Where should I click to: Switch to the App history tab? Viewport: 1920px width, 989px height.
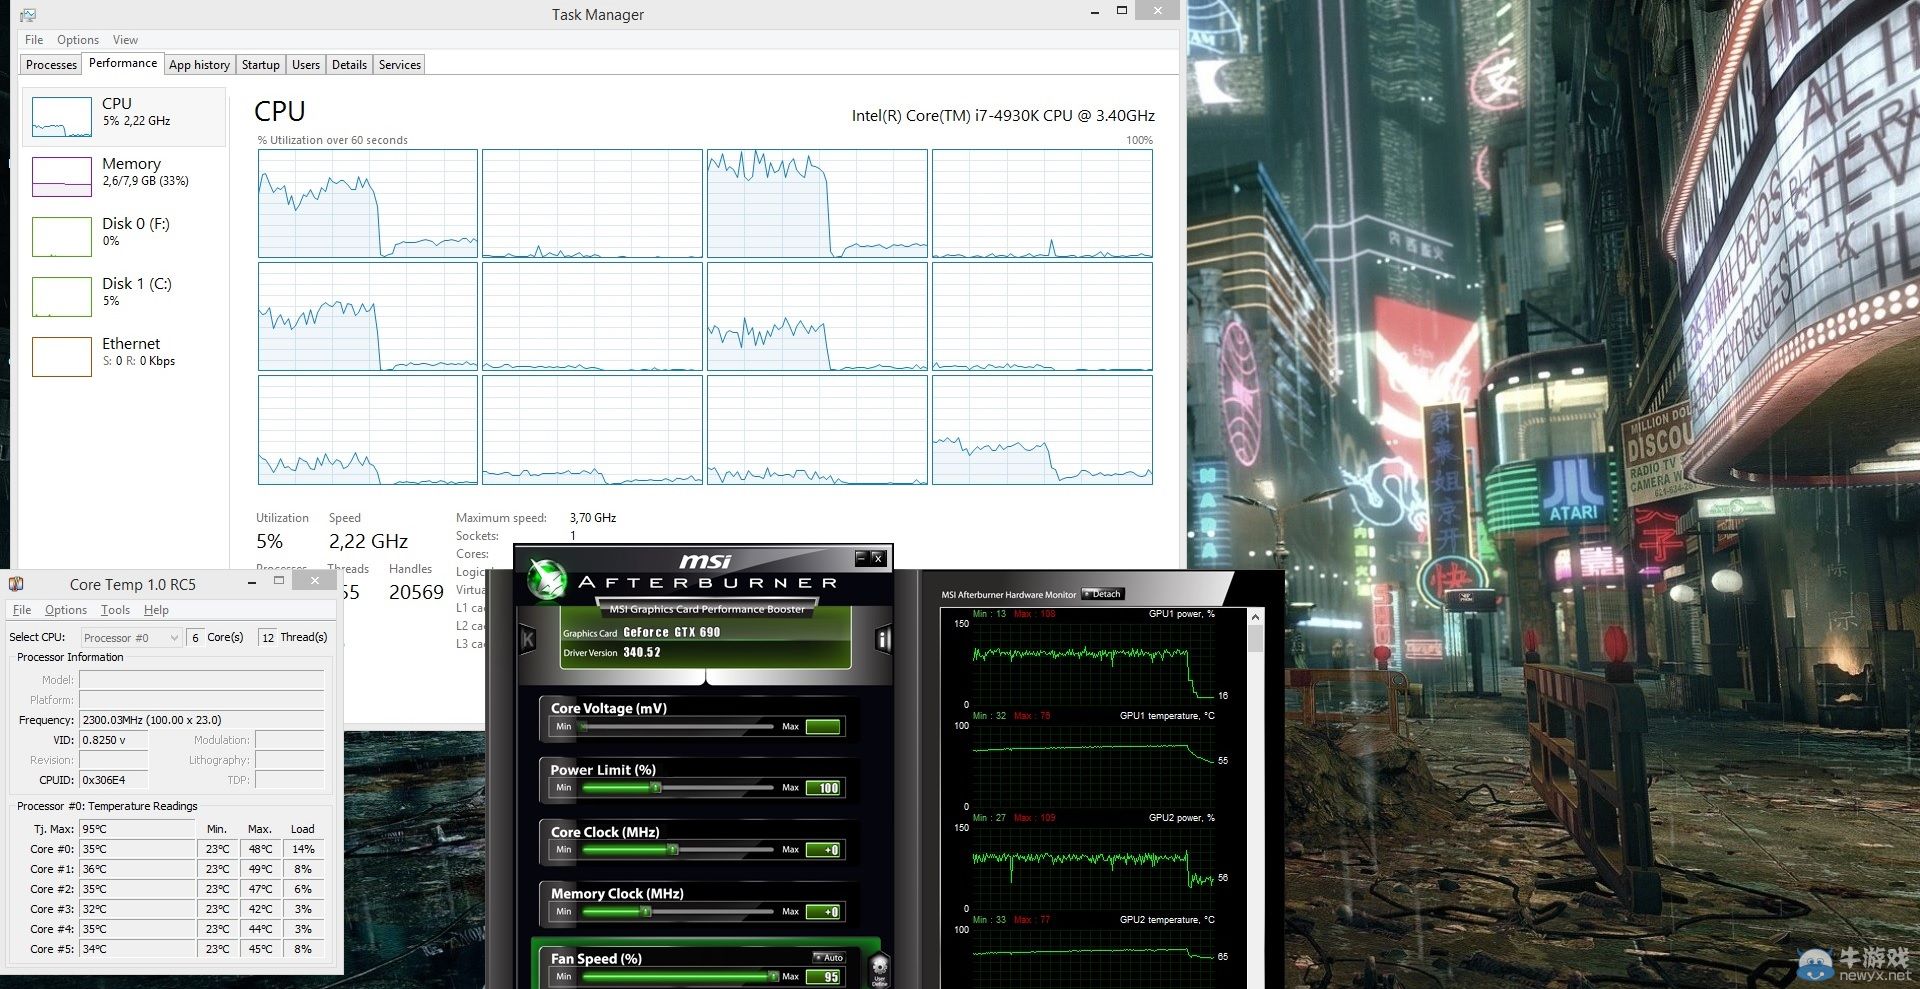click(199, 65)
